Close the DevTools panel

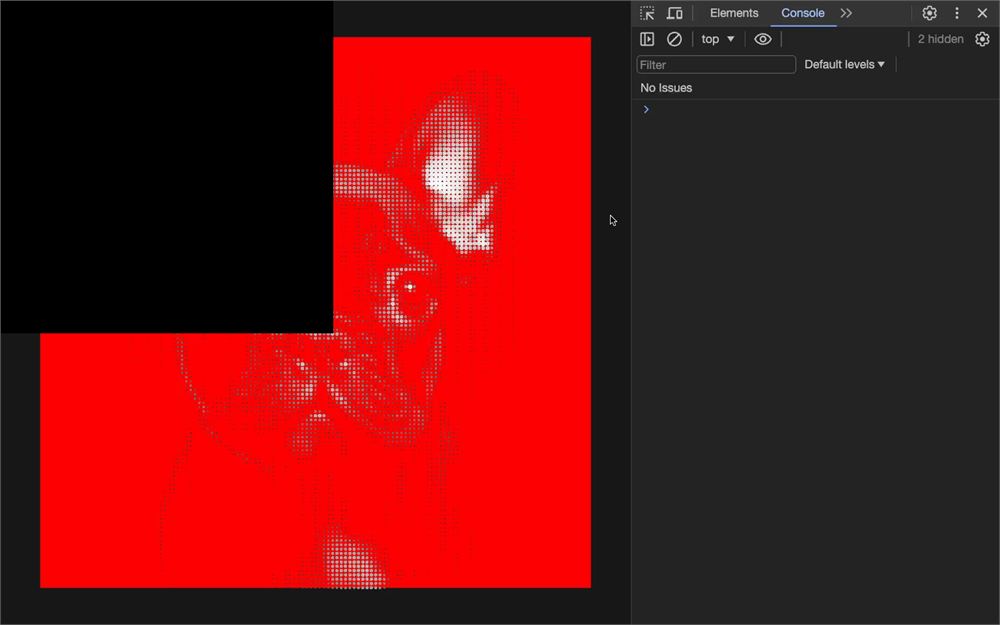982,13
